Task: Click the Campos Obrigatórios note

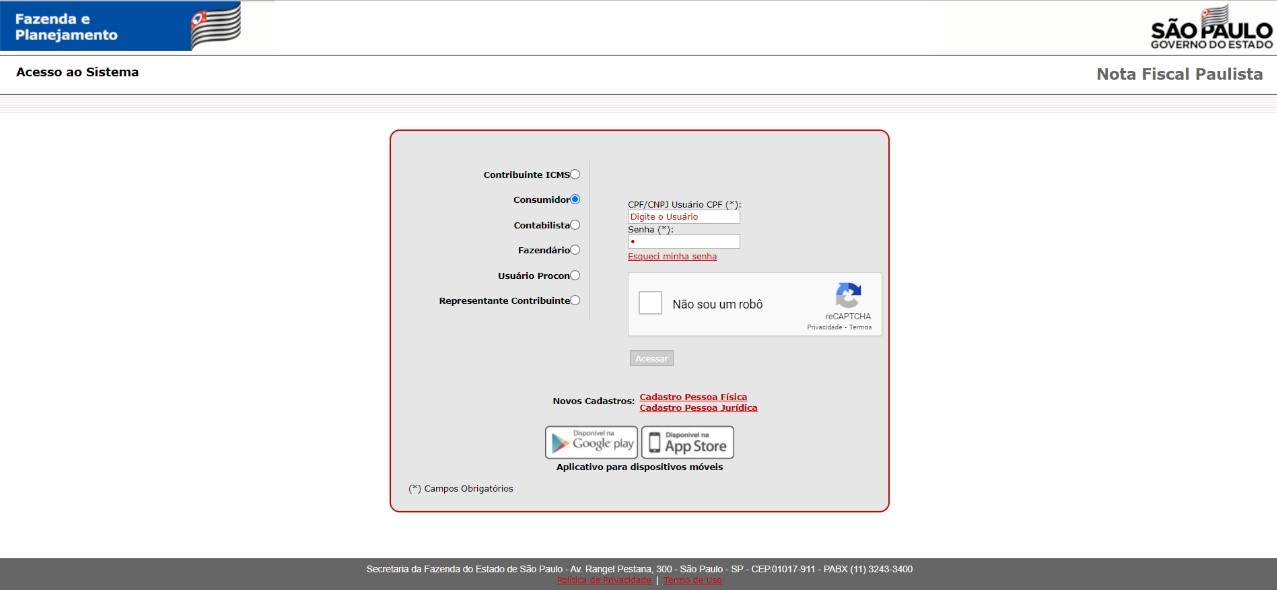Action: coord(461,489)
